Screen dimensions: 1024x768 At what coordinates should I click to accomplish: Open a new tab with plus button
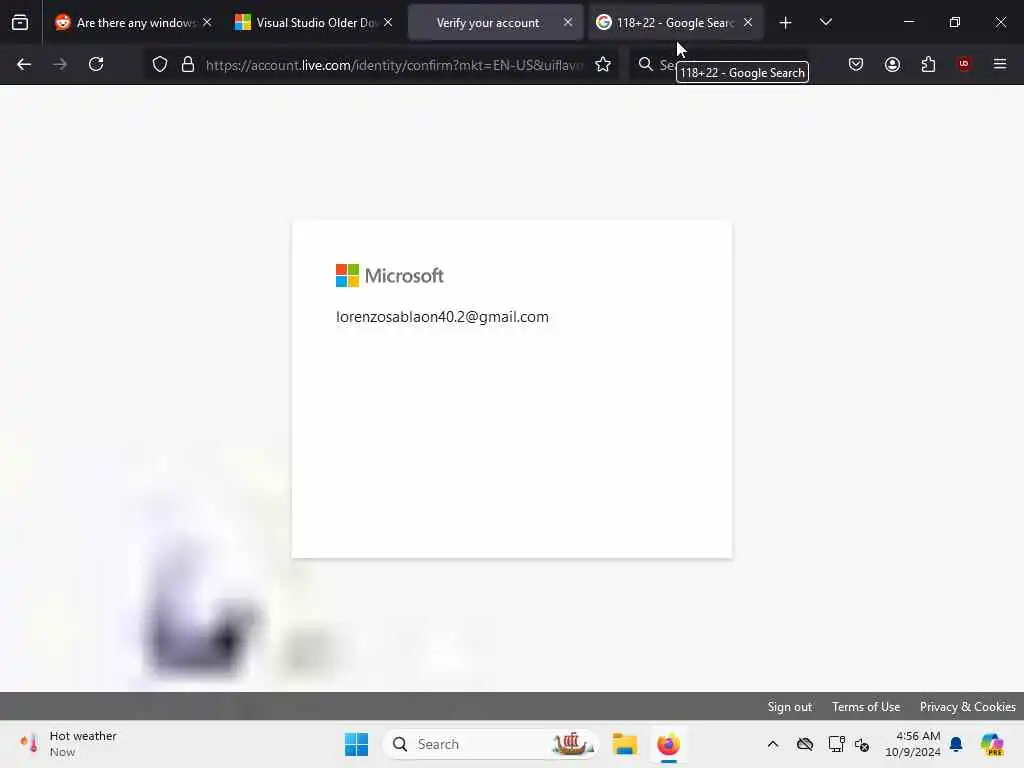[786, 23]
